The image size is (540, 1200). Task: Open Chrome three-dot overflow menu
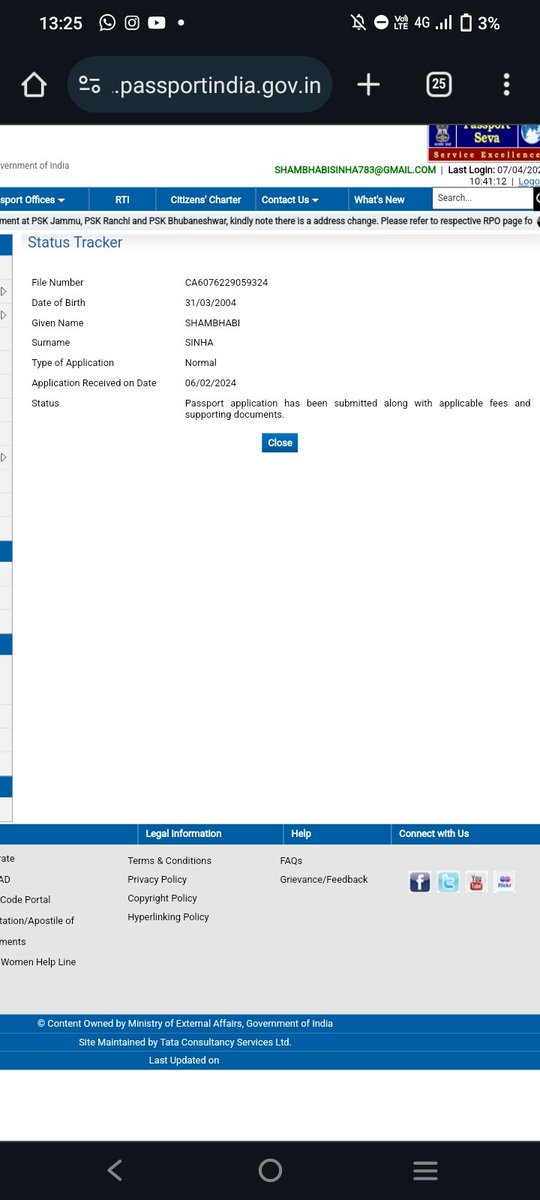506,85
